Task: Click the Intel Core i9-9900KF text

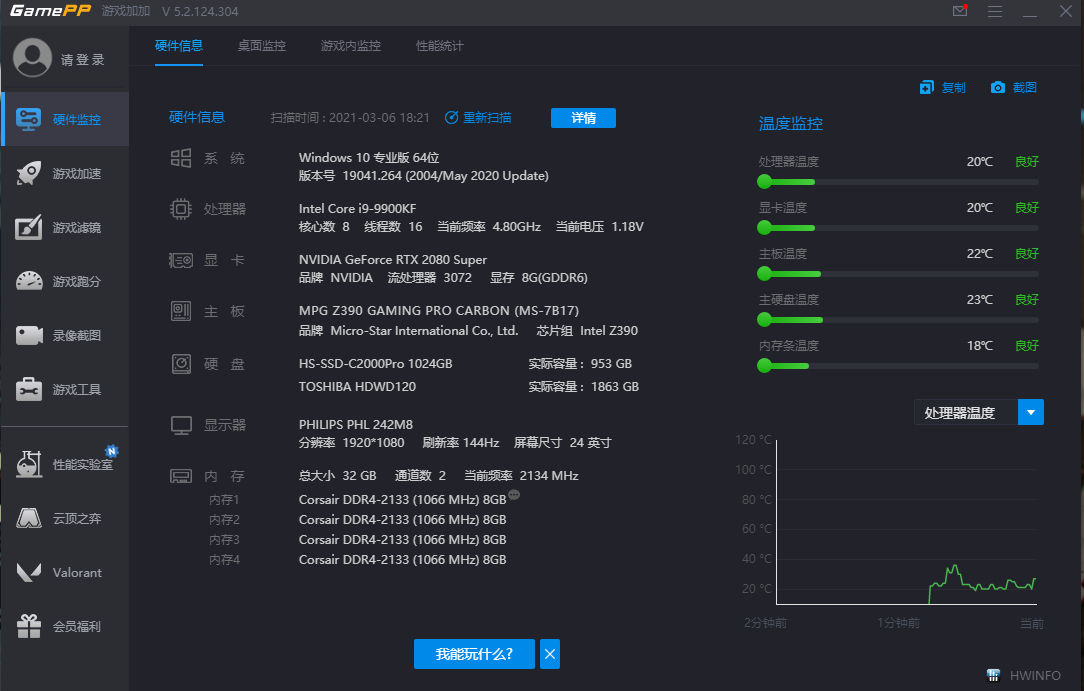Action: pos(357,209)
